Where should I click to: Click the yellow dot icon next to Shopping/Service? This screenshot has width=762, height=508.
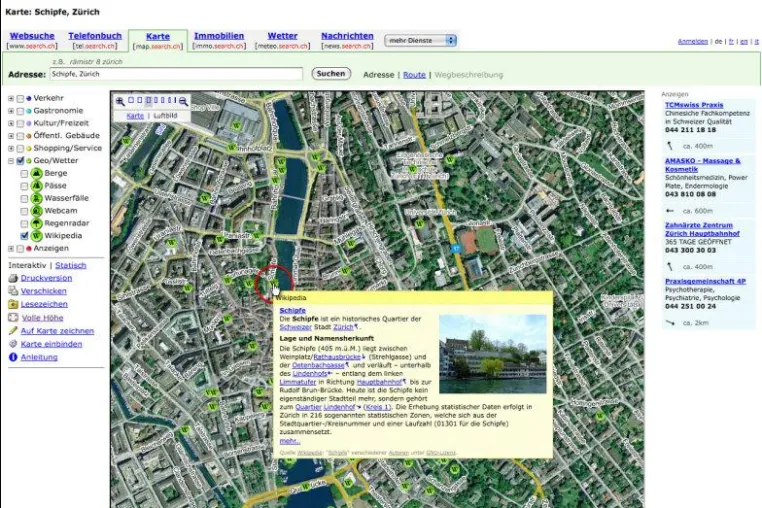(x=29, y=148)
